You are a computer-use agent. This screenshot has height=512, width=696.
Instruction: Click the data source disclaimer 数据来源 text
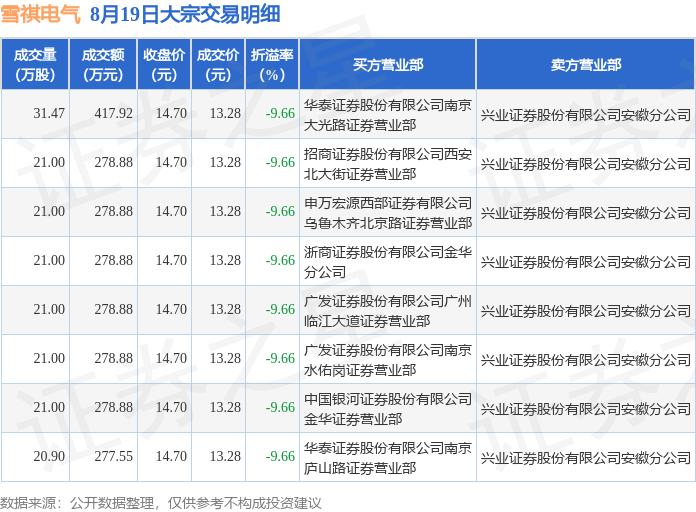pyautogui.click(x=161, y=503)
